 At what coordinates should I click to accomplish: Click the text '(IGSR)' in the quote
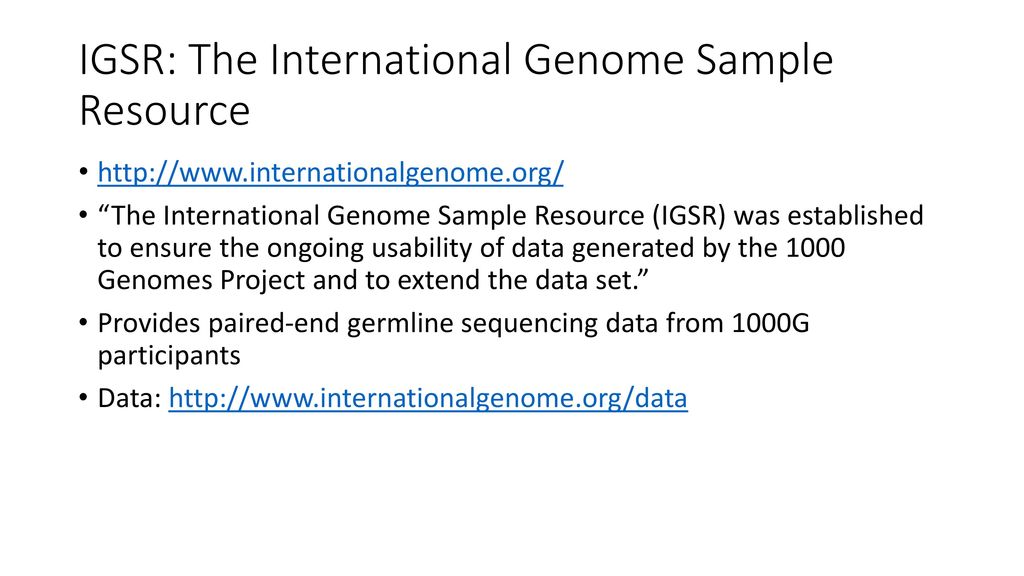click(689, 216)
